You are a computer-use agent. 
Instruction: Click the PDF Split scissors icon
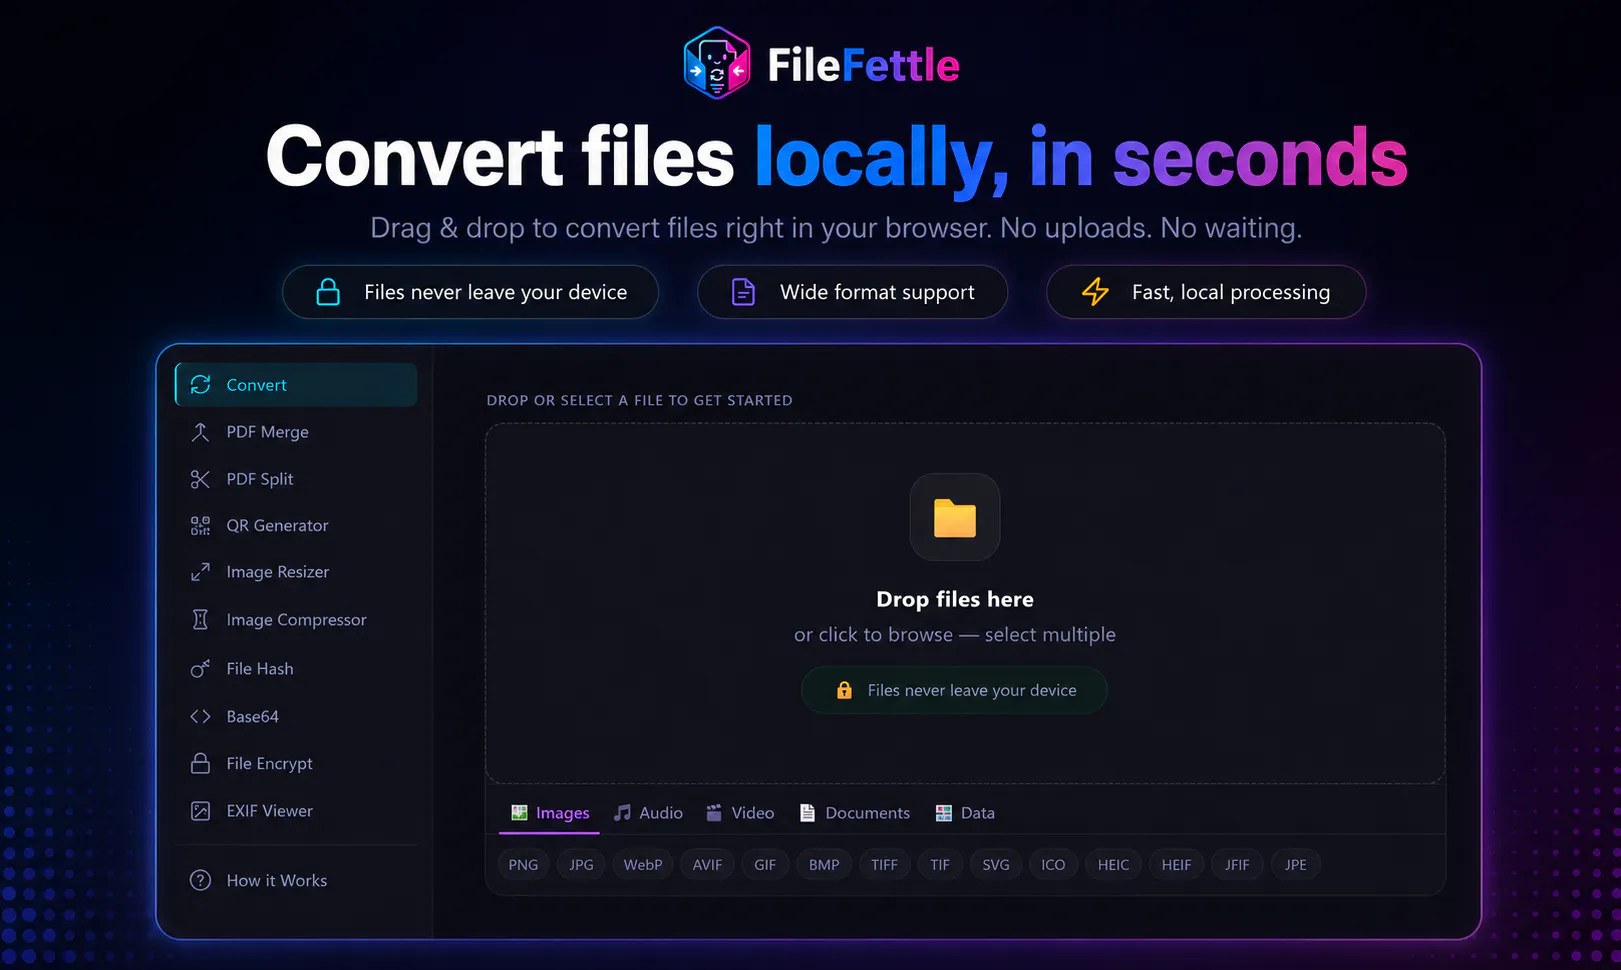(200, 479)
